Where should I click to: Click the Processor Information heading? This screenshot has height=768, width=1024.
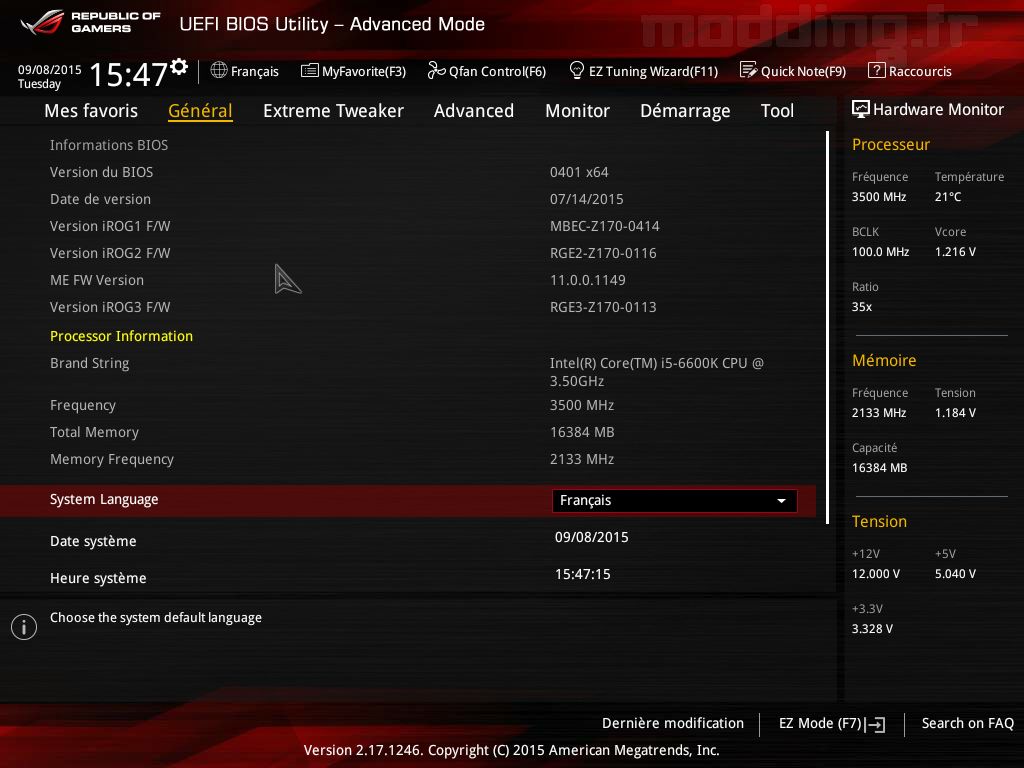coord(121,336)
